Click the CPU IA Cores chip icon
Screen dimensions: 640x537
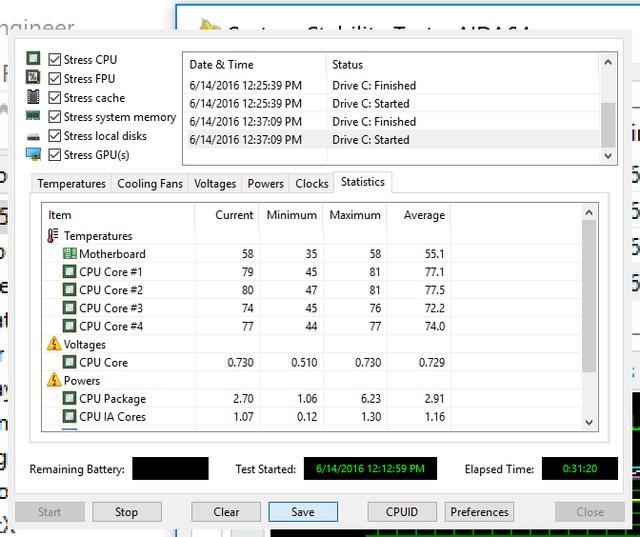coord(69,416)
